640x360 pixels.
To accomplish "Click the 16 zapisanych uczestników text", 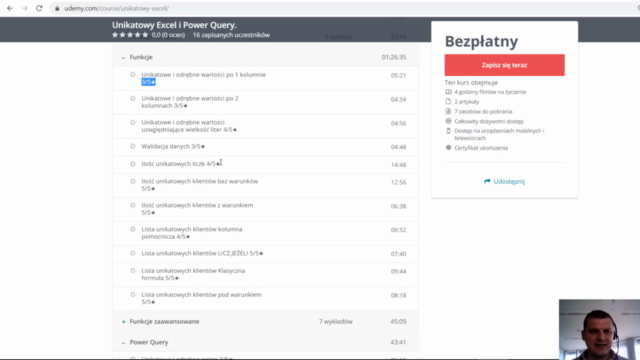I will point(231,35).
